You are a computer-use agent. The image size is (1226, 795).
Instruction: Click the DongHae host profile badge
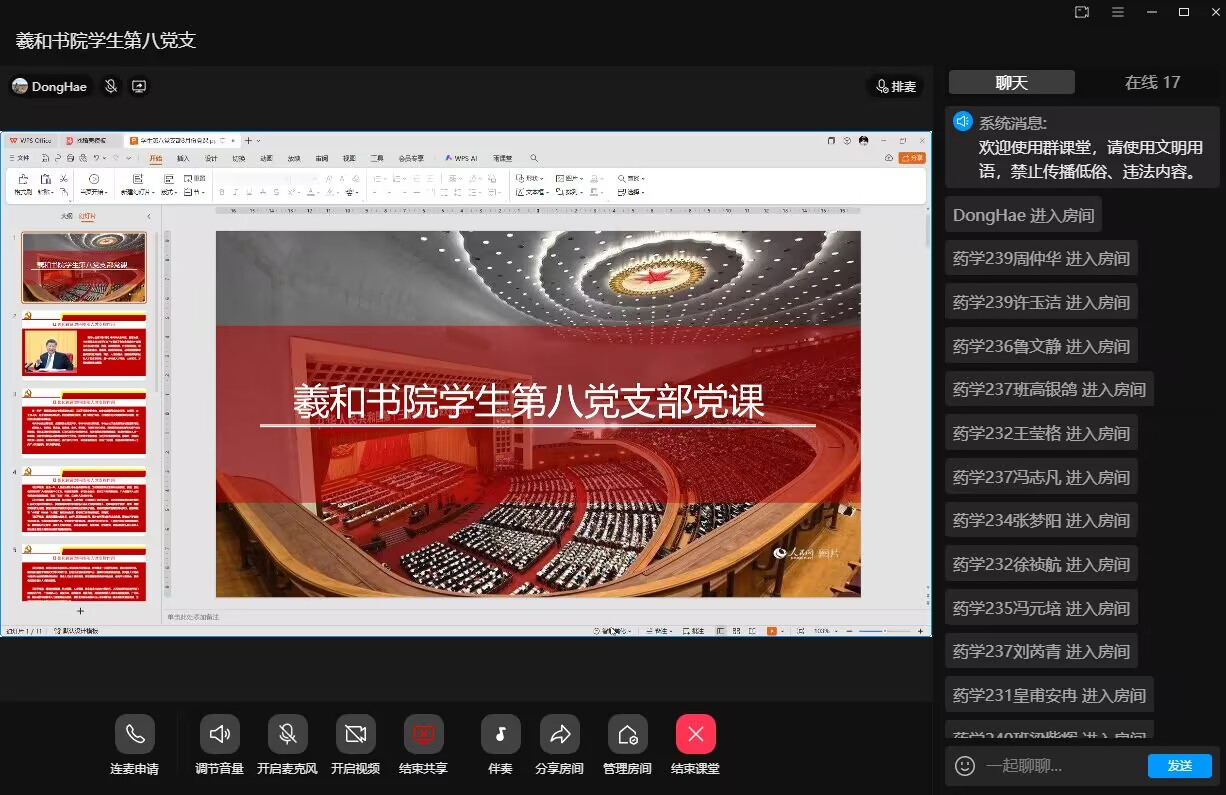point(50,87)
